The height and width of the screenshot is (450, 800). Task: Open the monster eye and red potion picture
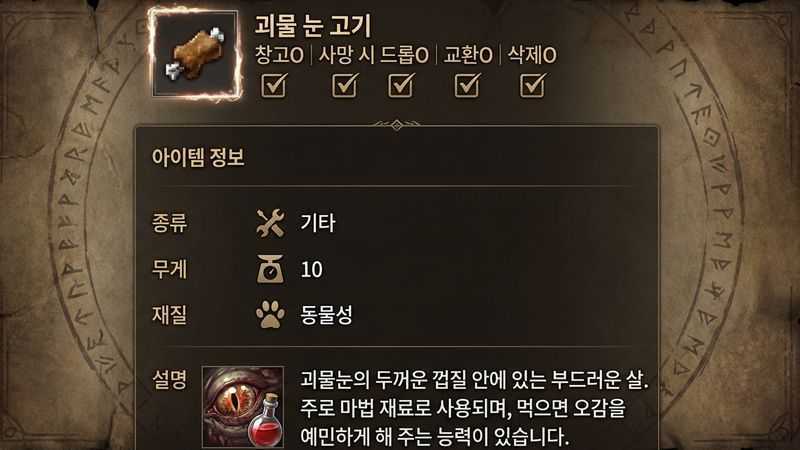click(x=243, y=407)
